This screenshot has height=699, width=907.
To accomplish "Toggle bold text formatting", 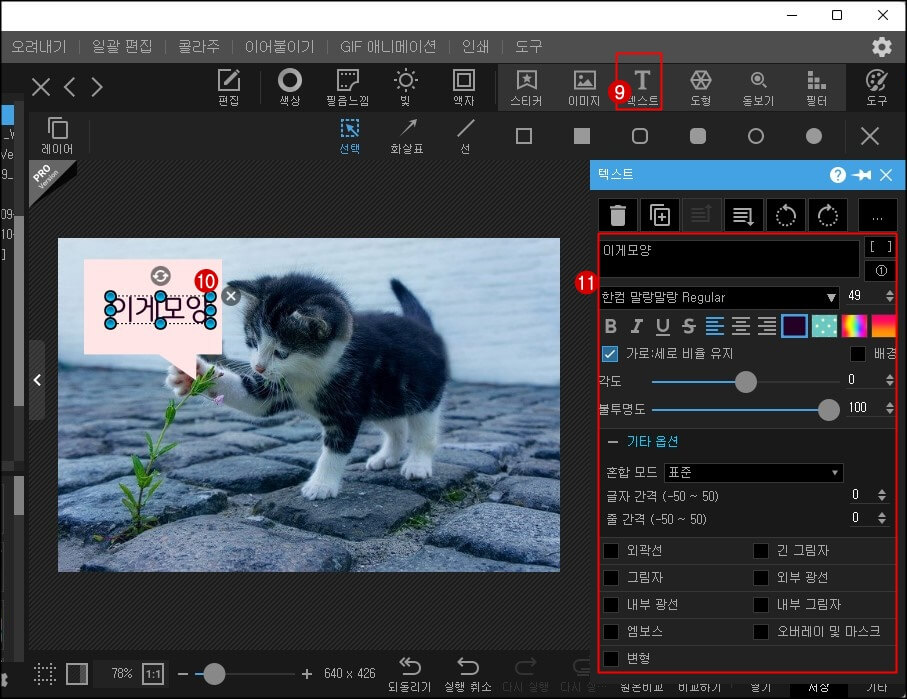I will pos(611,326).
